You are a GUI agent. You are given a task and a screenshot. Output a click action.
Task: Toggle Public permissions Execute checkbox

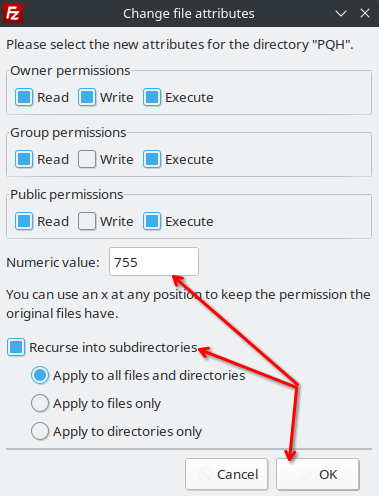[152, 221]
